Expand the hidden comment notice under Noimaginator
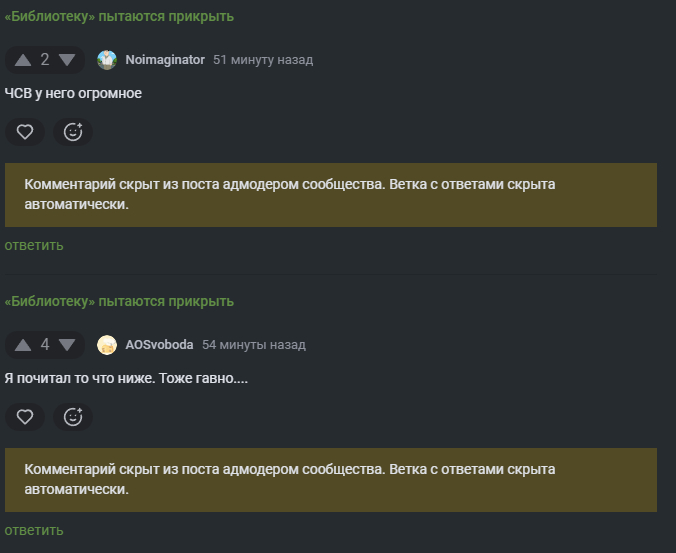This screenshot has width=676, height=553. (x=330, y=195)
